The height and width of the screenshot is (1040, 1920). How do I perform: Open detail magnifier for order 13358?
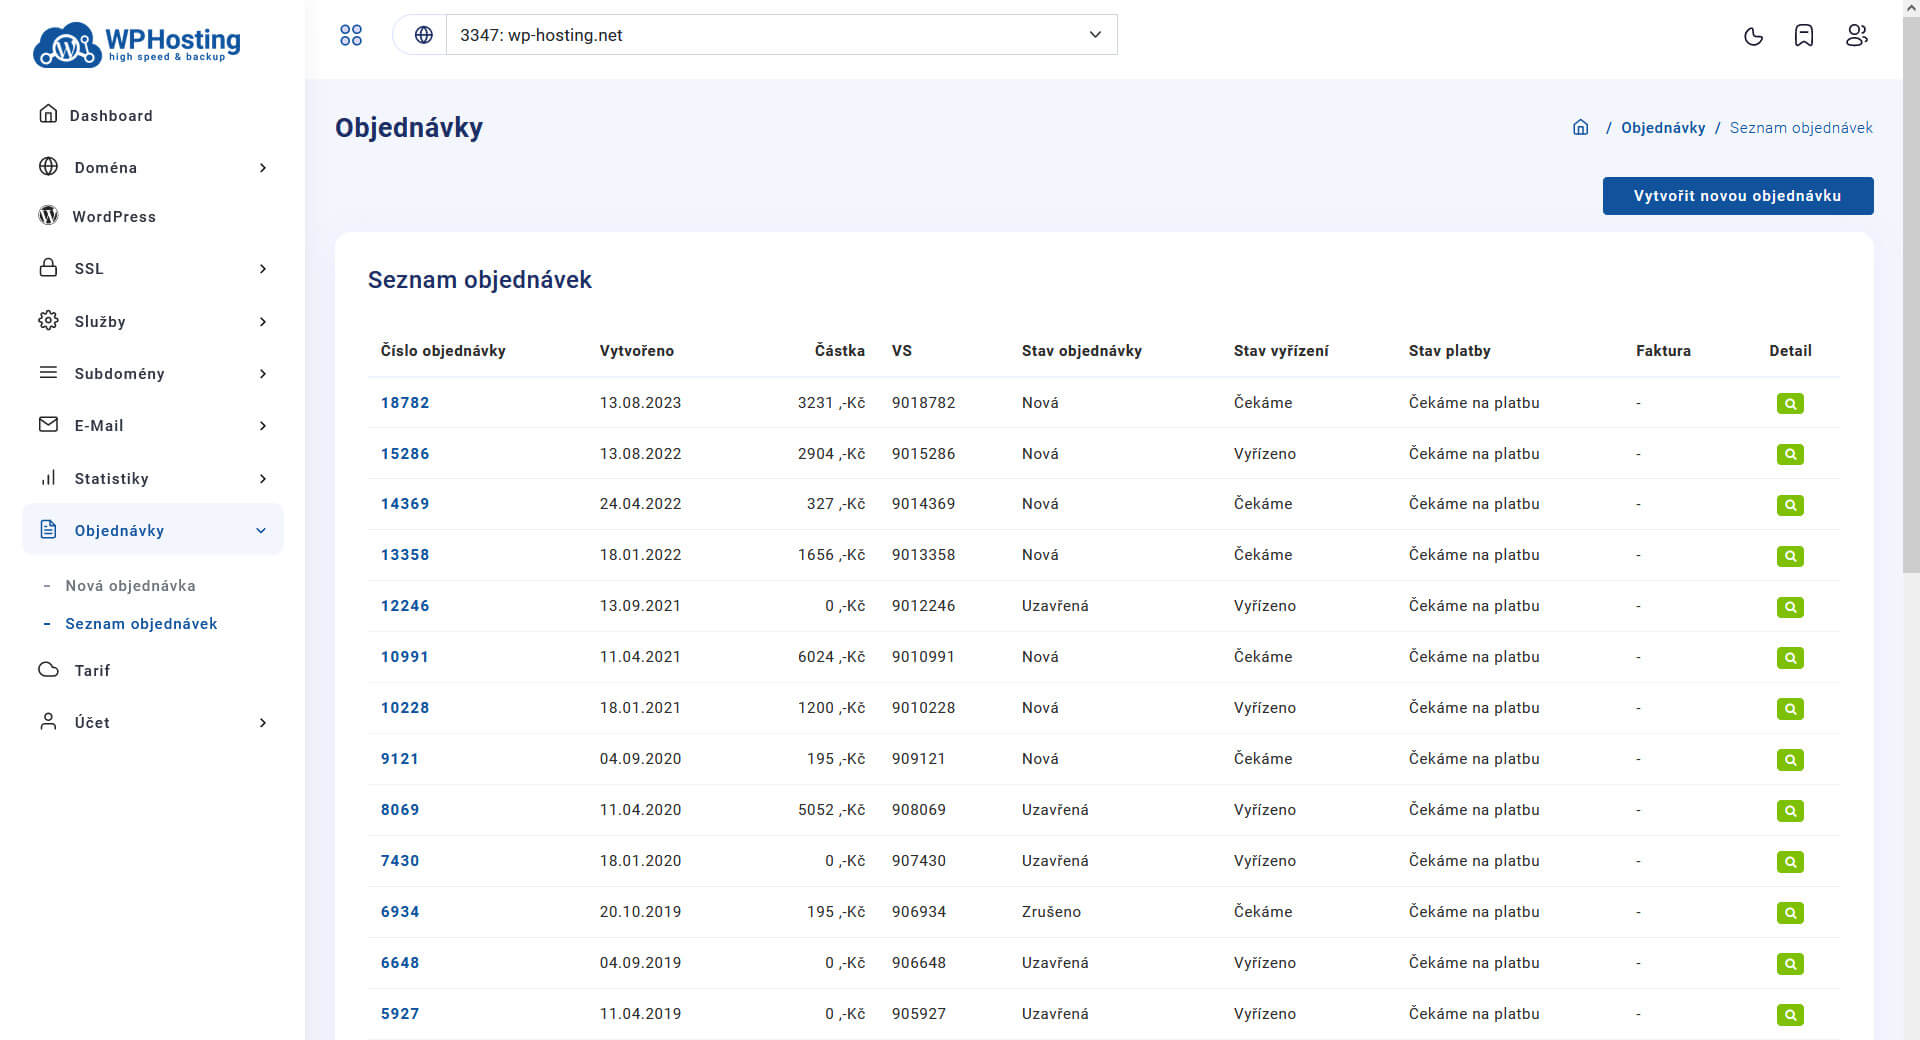(1790, 556)
